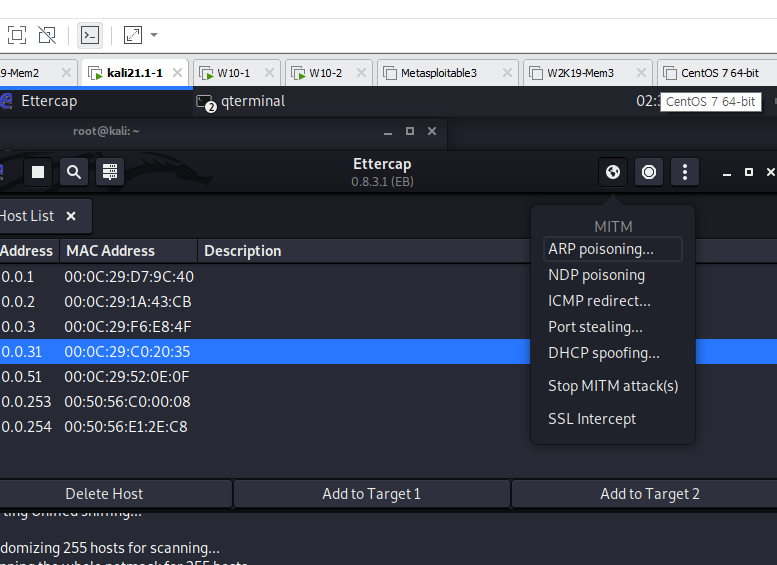
Task: Close the root@kali terminal window
Action: (432, 131)
